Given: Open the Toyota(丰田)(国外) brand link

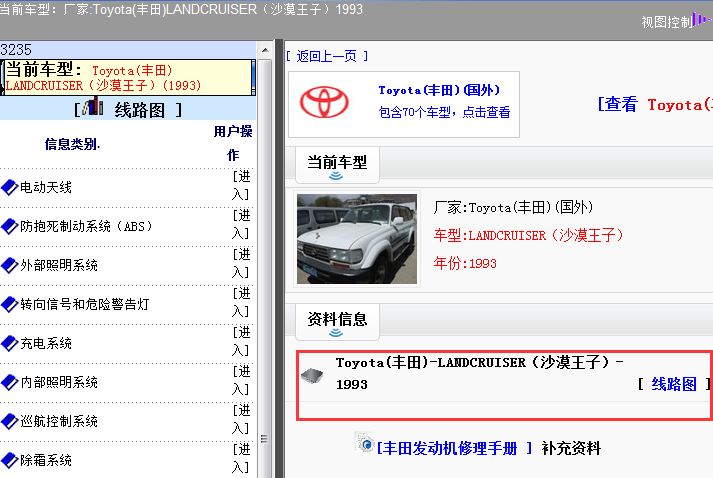Looking at the screenshot, I should coord(439,91).
